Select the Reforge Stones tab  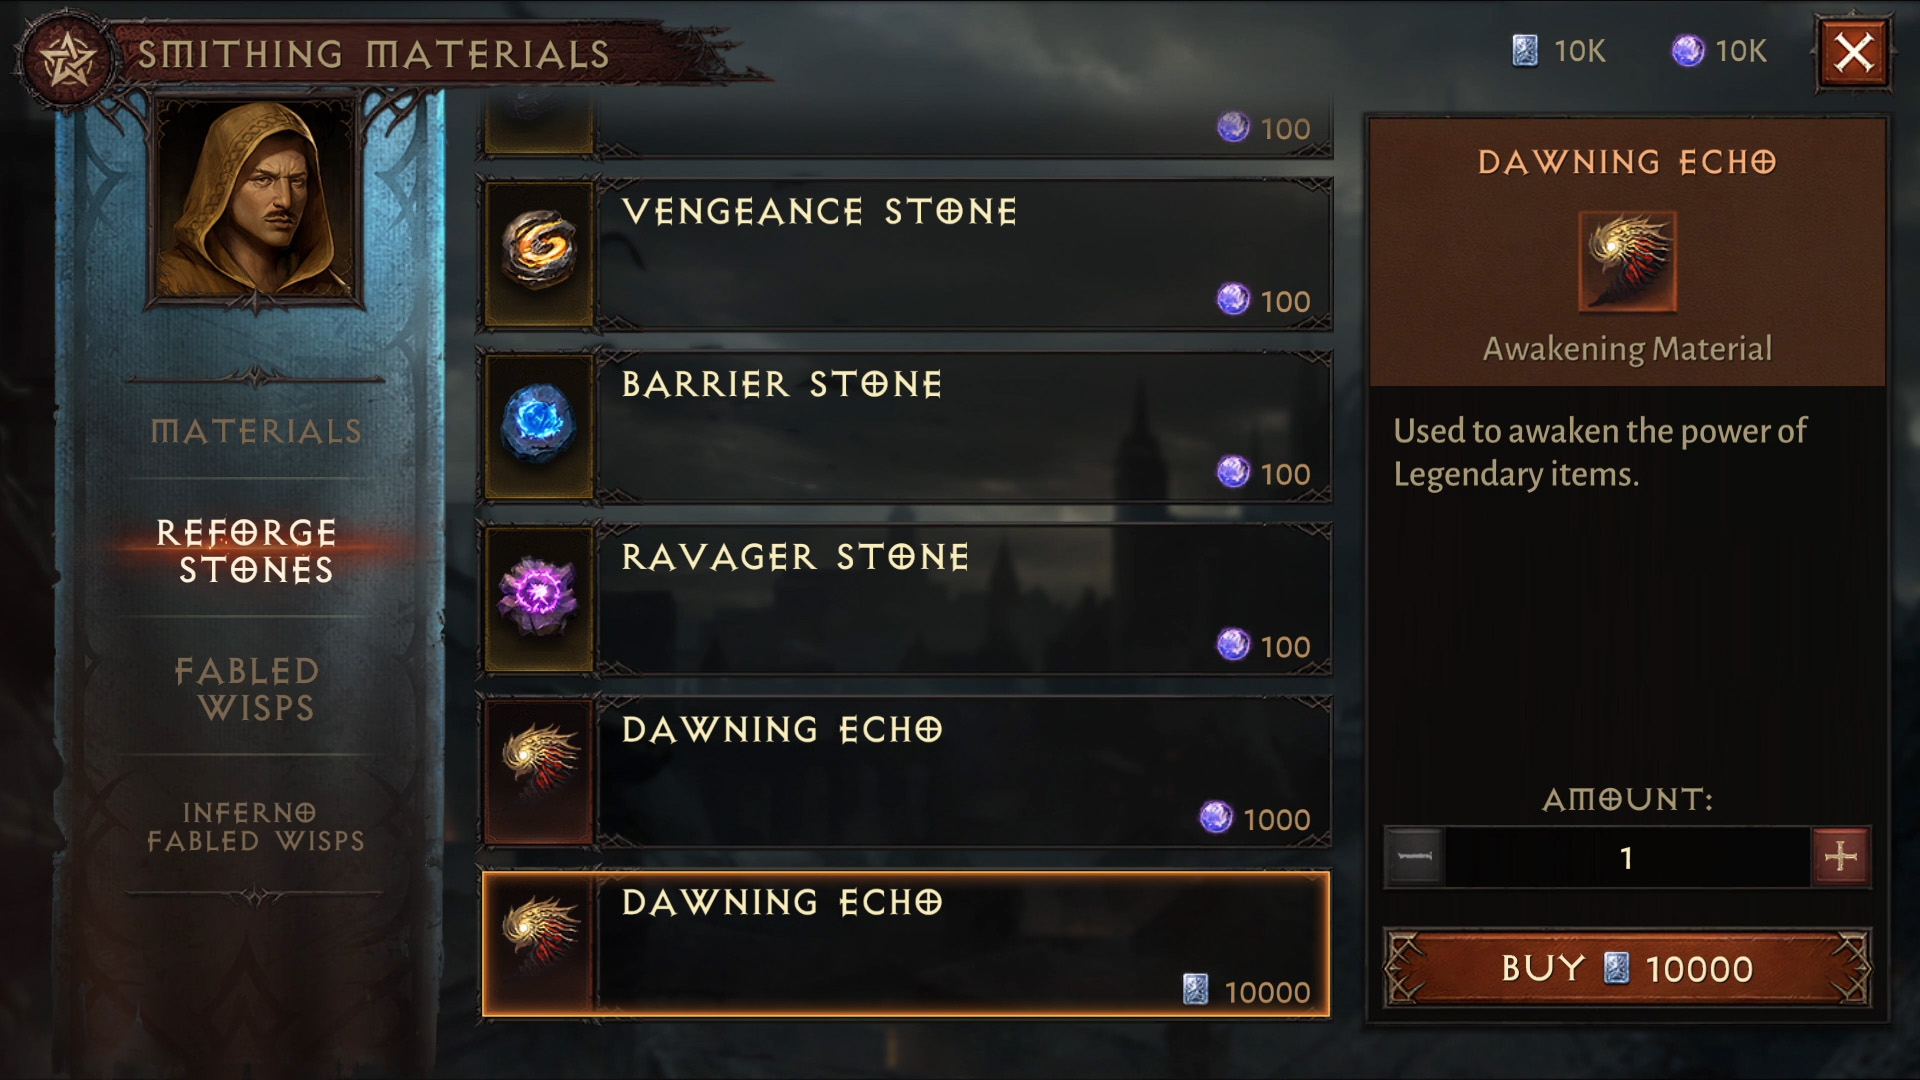click(247, 551)
